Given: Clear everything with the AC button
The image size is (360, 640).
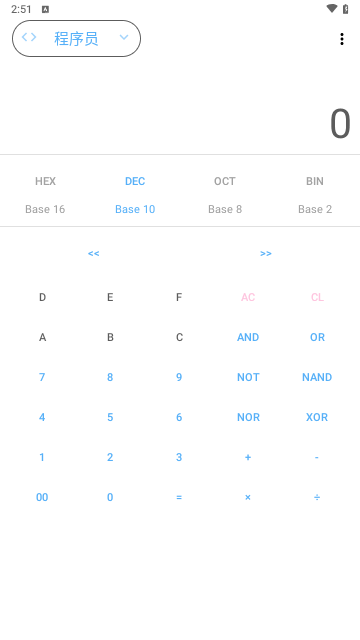Looking at the screenshot, I should (x=248, y=297).
